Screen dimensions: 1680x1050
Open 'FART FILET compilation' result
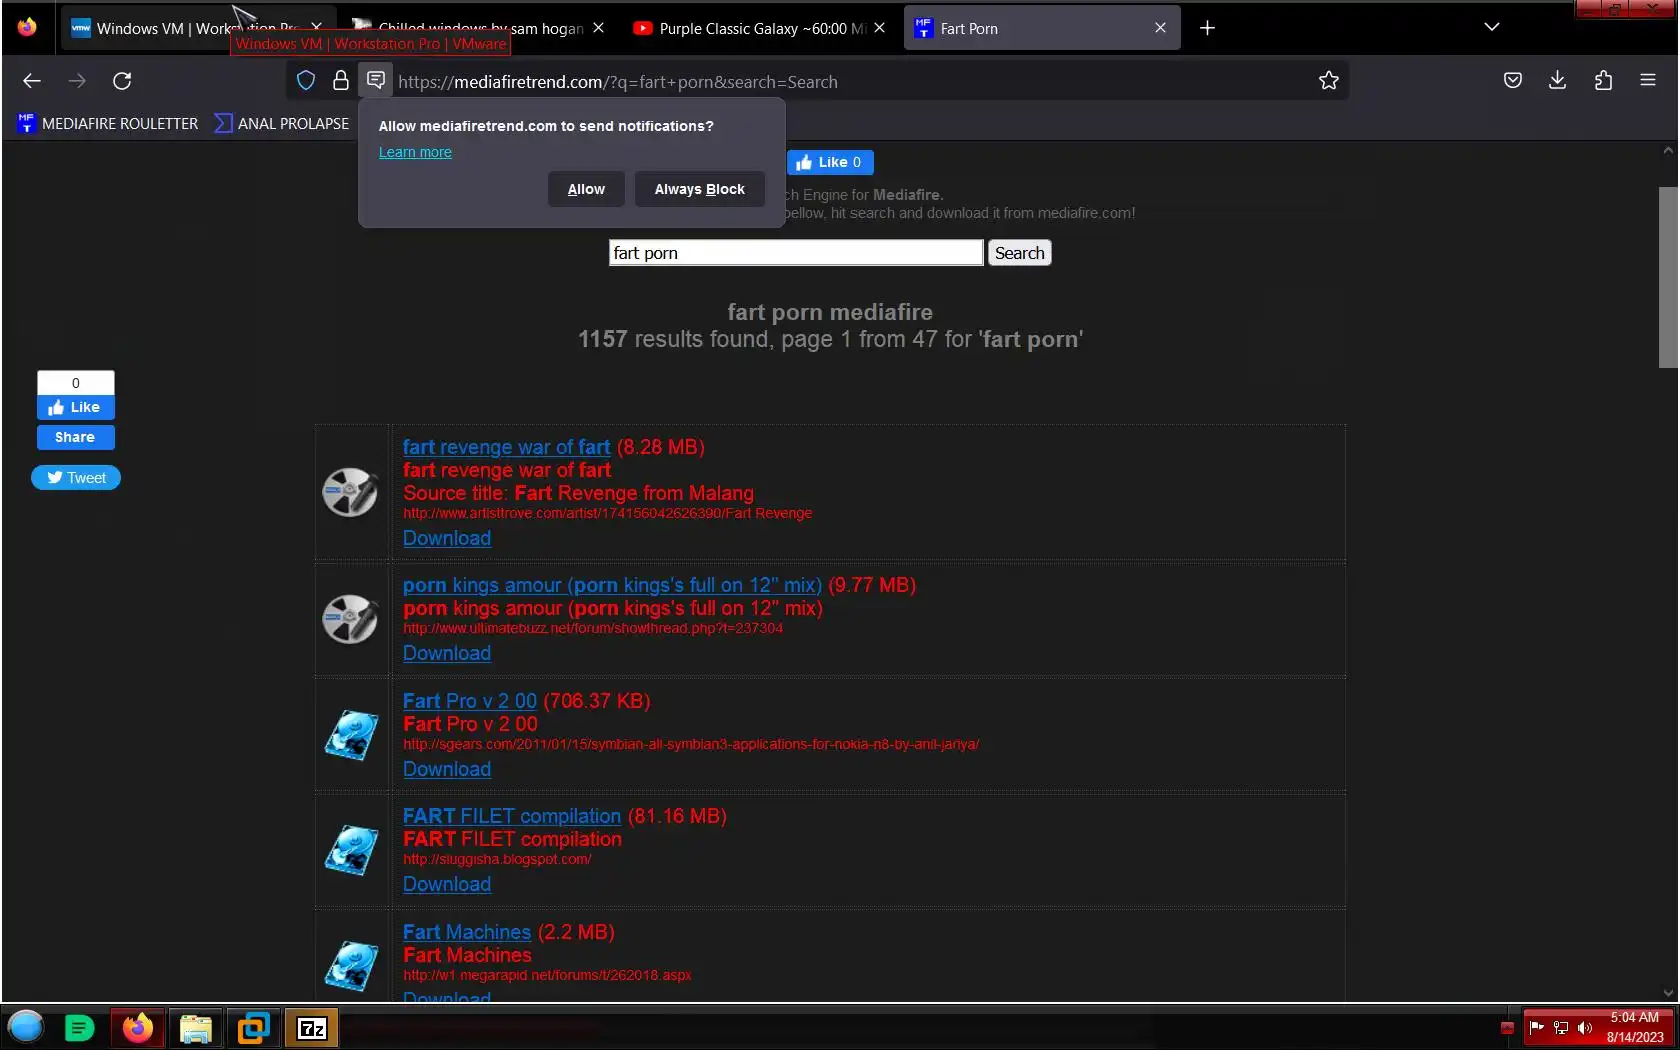(512, 816)
